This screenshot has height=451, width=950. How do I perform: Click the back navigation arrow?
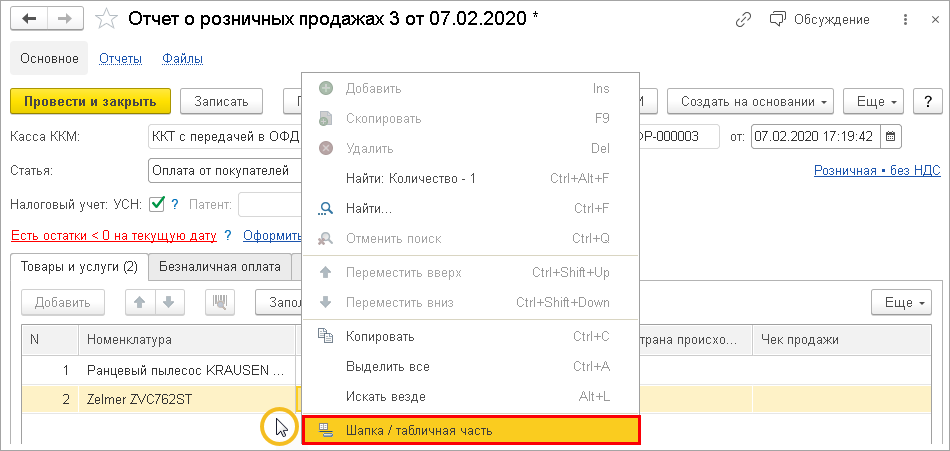30,20
